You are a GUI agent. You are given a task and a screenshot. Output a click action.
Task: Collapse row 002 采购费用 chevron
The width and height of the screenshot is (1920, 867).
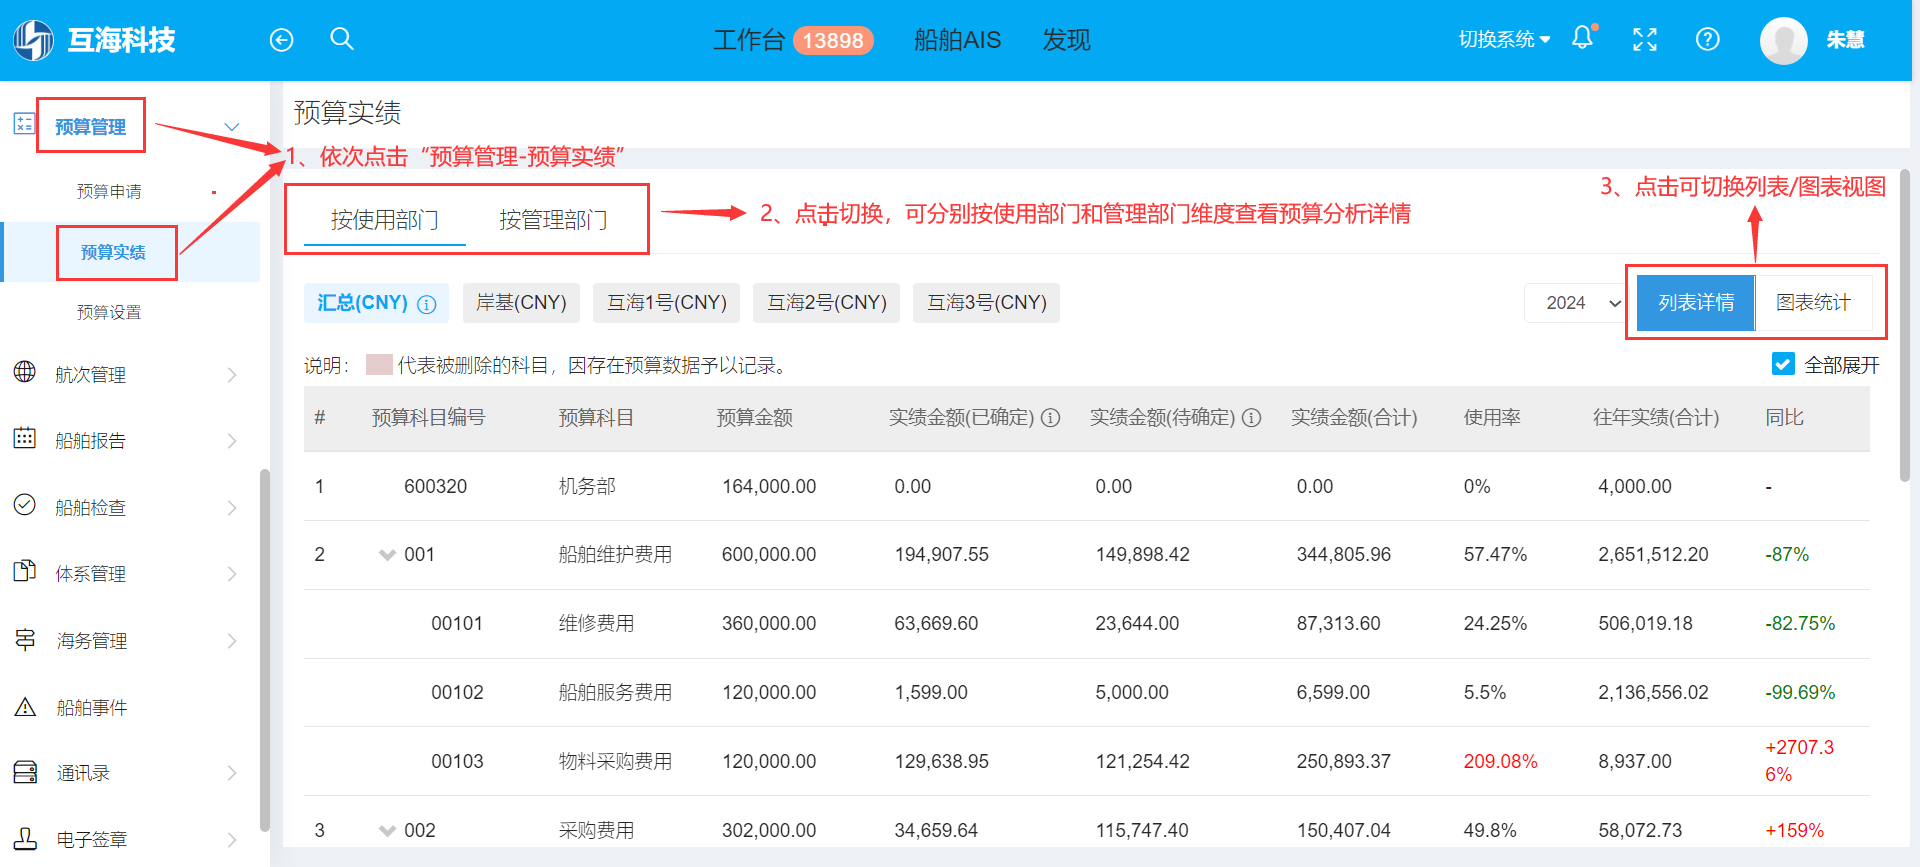pyautogui.click(x=388, y=831)
